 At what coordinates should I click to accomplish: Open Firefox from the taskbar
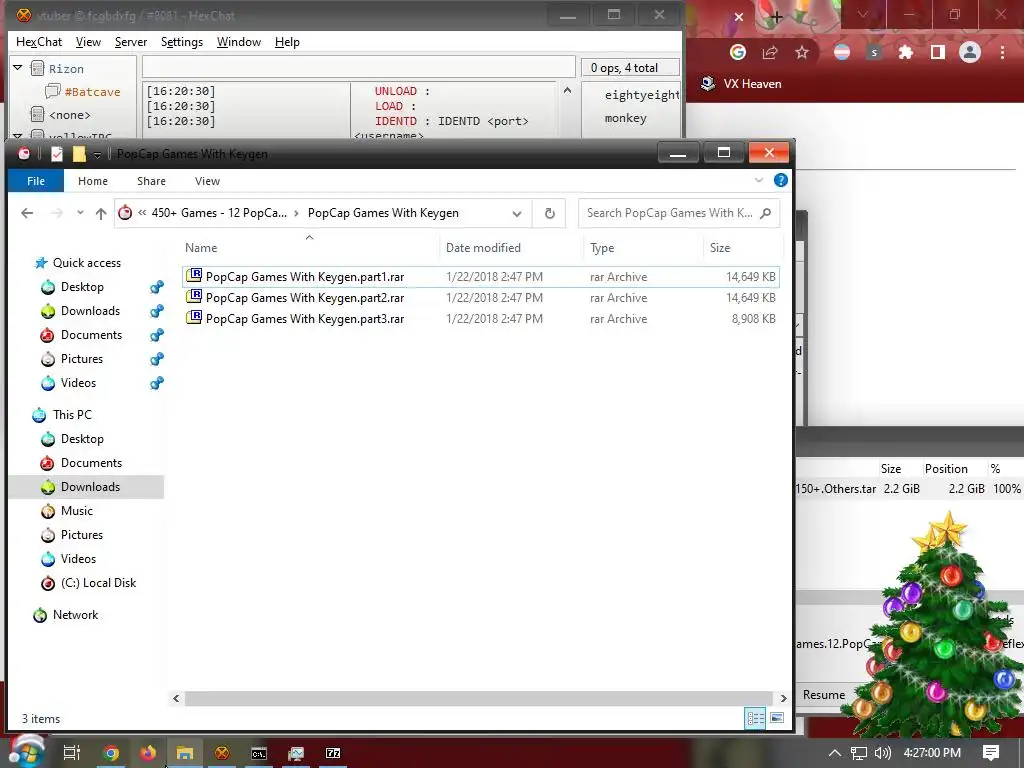coord(148,753)
